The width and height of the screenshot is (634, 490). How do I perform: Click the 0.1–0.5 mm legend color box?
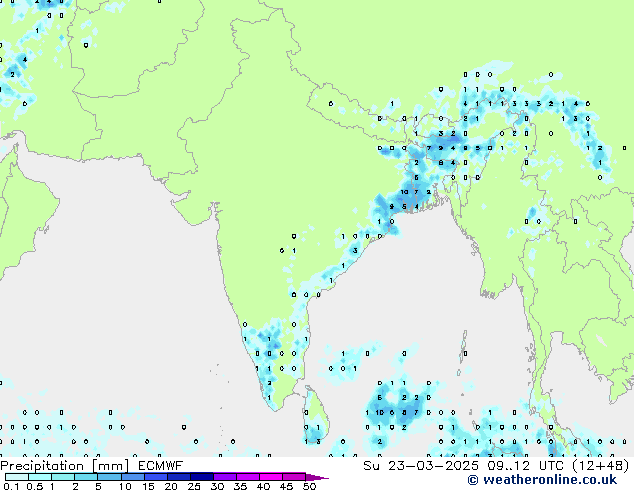[x=17, y=477]
